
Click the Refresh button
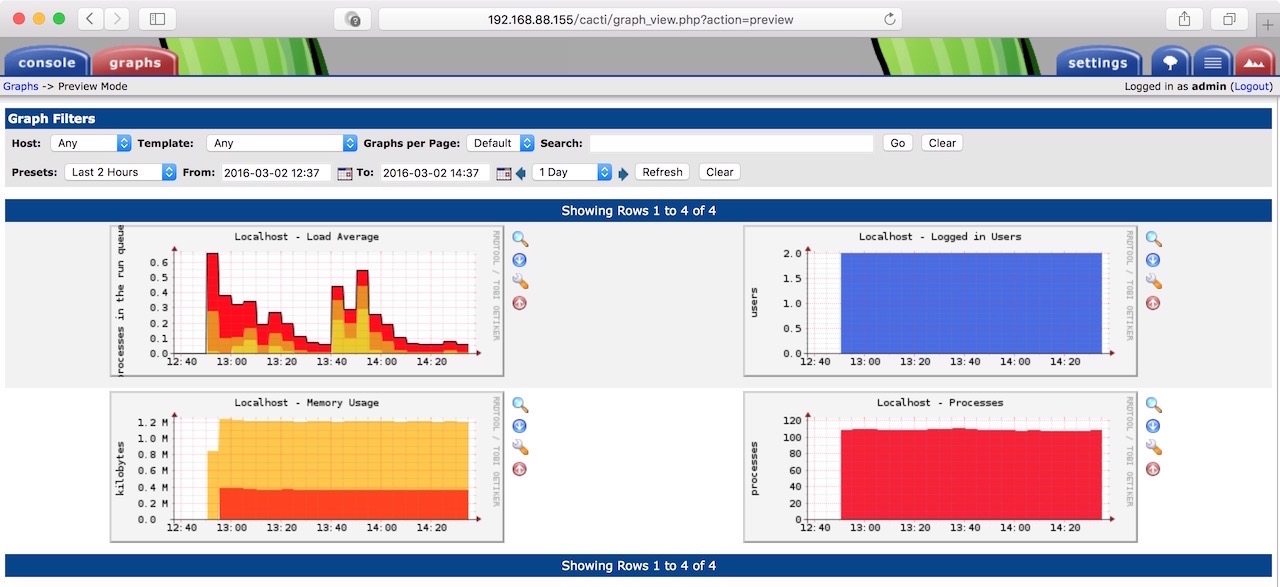pyautogui.click(x=662, y=172)
